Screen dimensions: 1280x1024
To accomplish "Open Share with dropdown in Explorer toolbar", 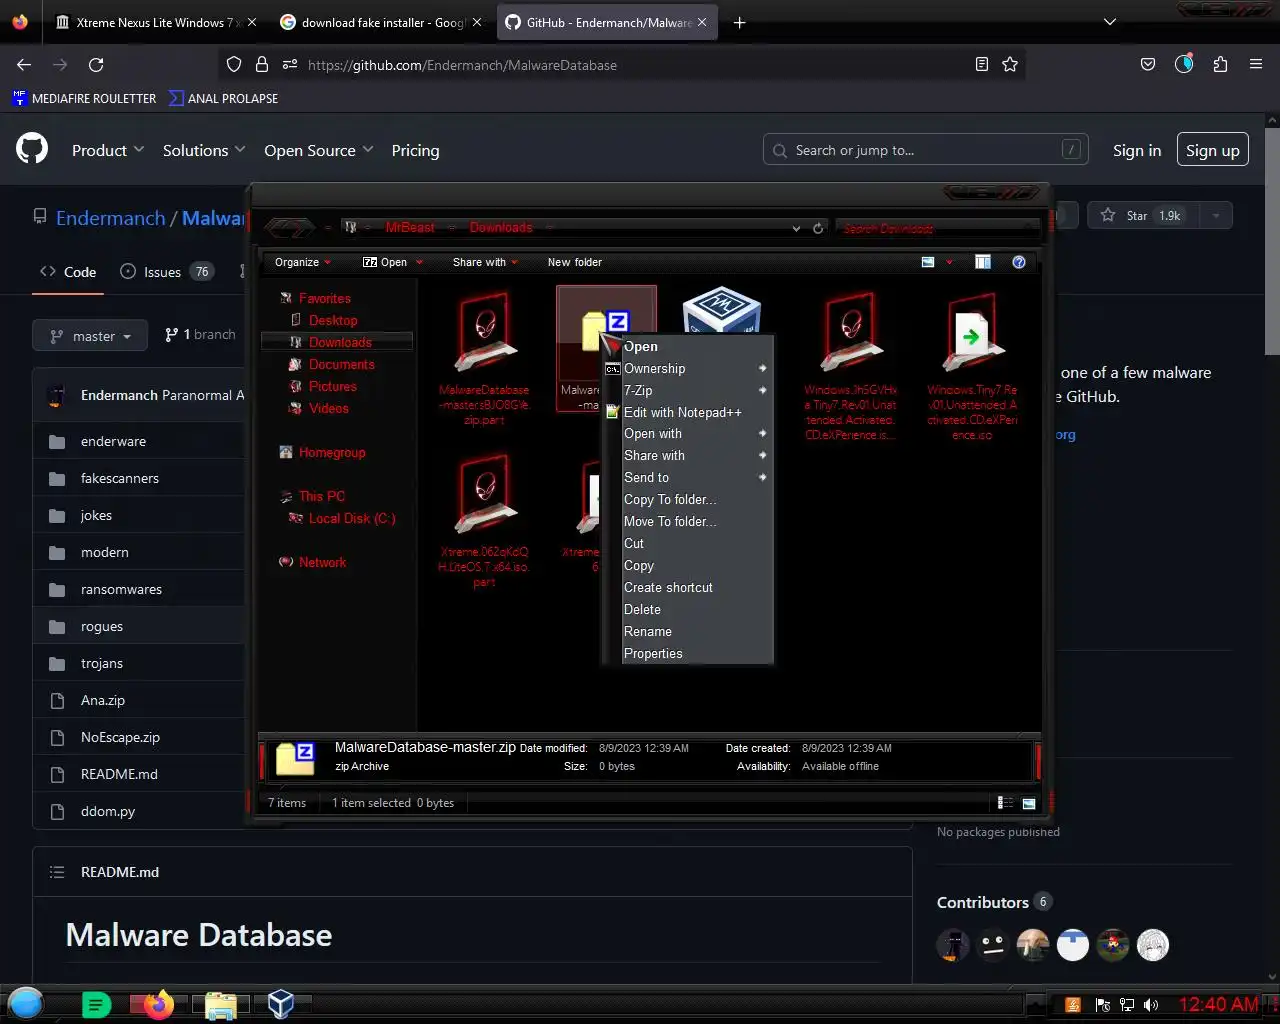I will click(x=485, y=262).
